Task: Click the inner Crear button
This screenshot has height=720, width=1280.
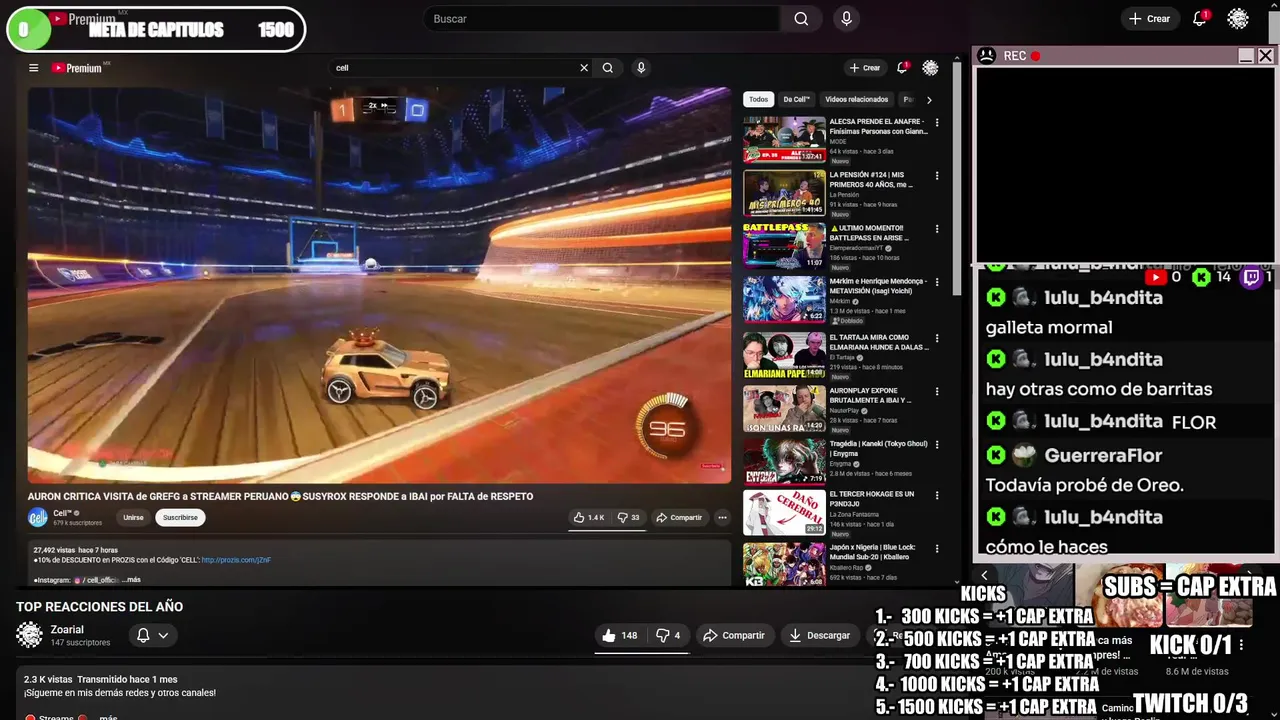Action: (x=865, y=68)
